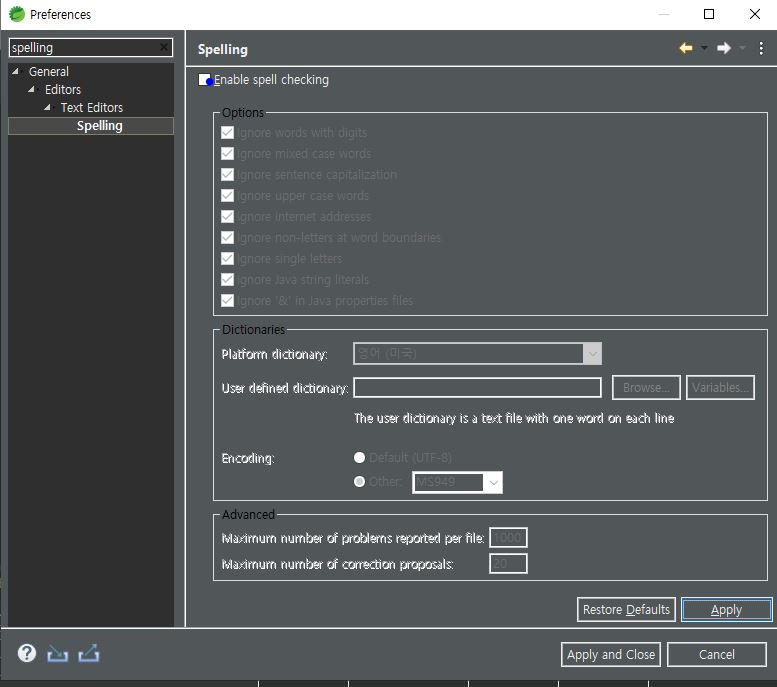Open the Other encoding combo box
The height and width of the screenshot is (687, 777).
point(492,483)
